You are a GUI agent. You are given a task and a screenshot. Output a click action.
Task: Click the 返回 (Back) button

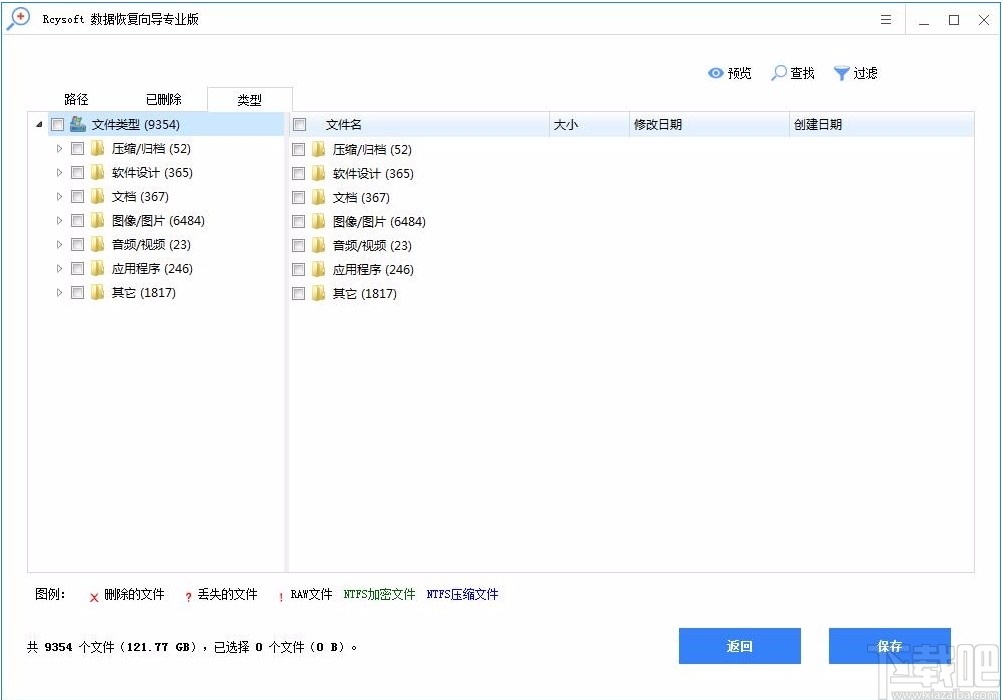pyautogui.click(x=739, y=646)
